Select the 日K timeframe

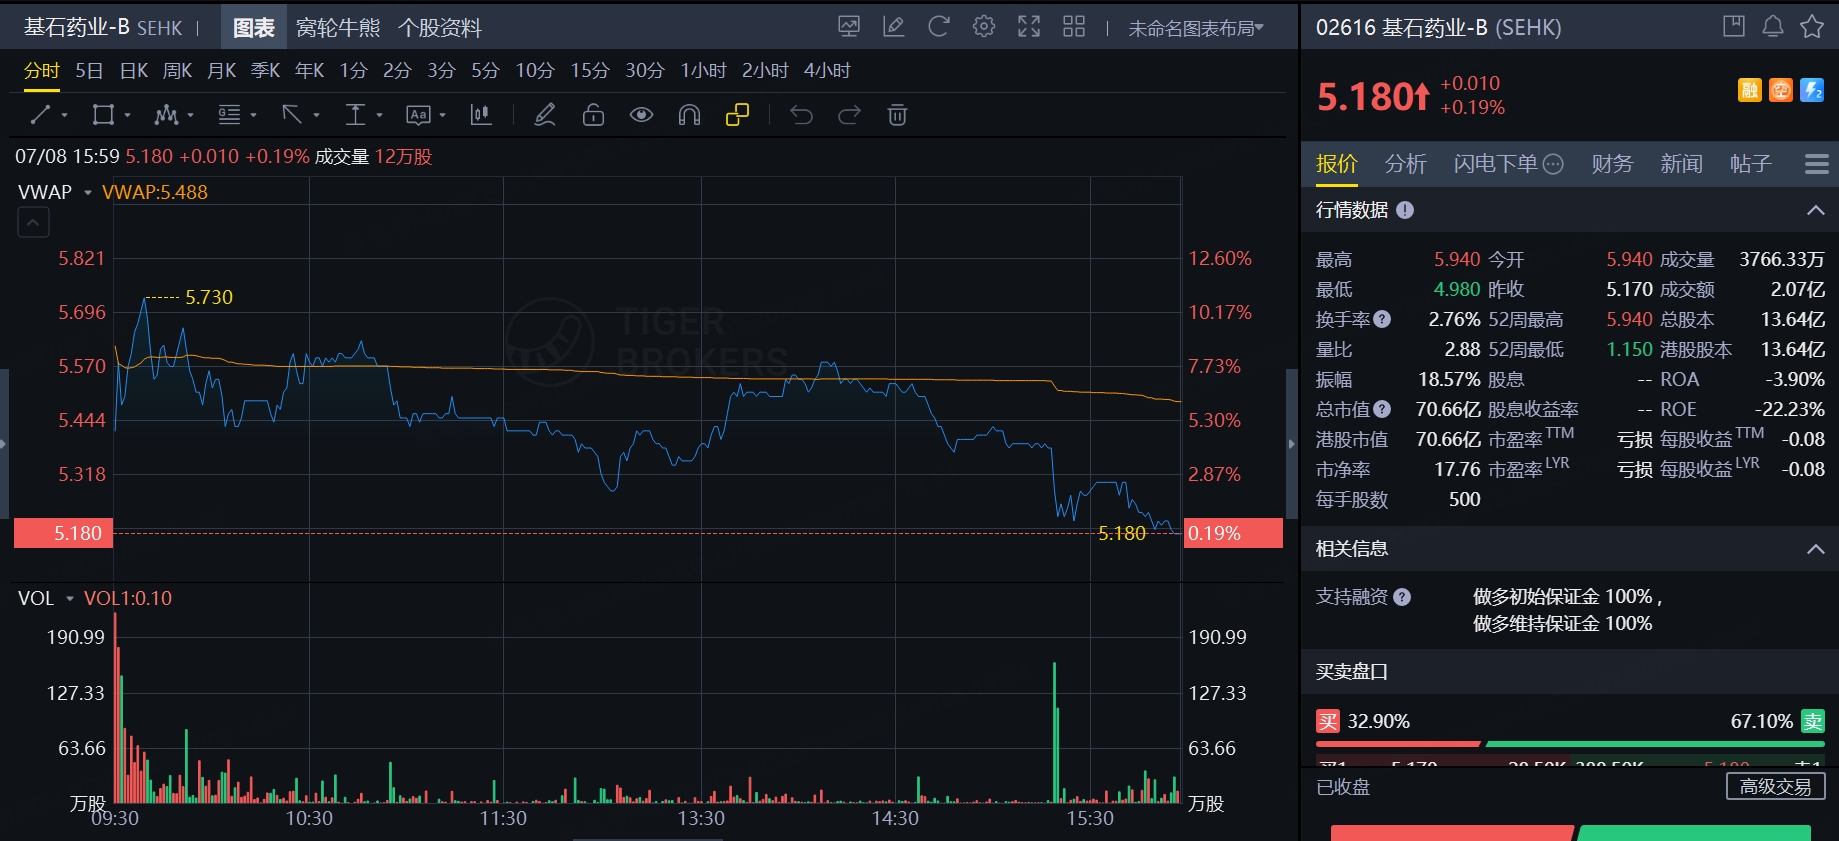click(133, 71)
